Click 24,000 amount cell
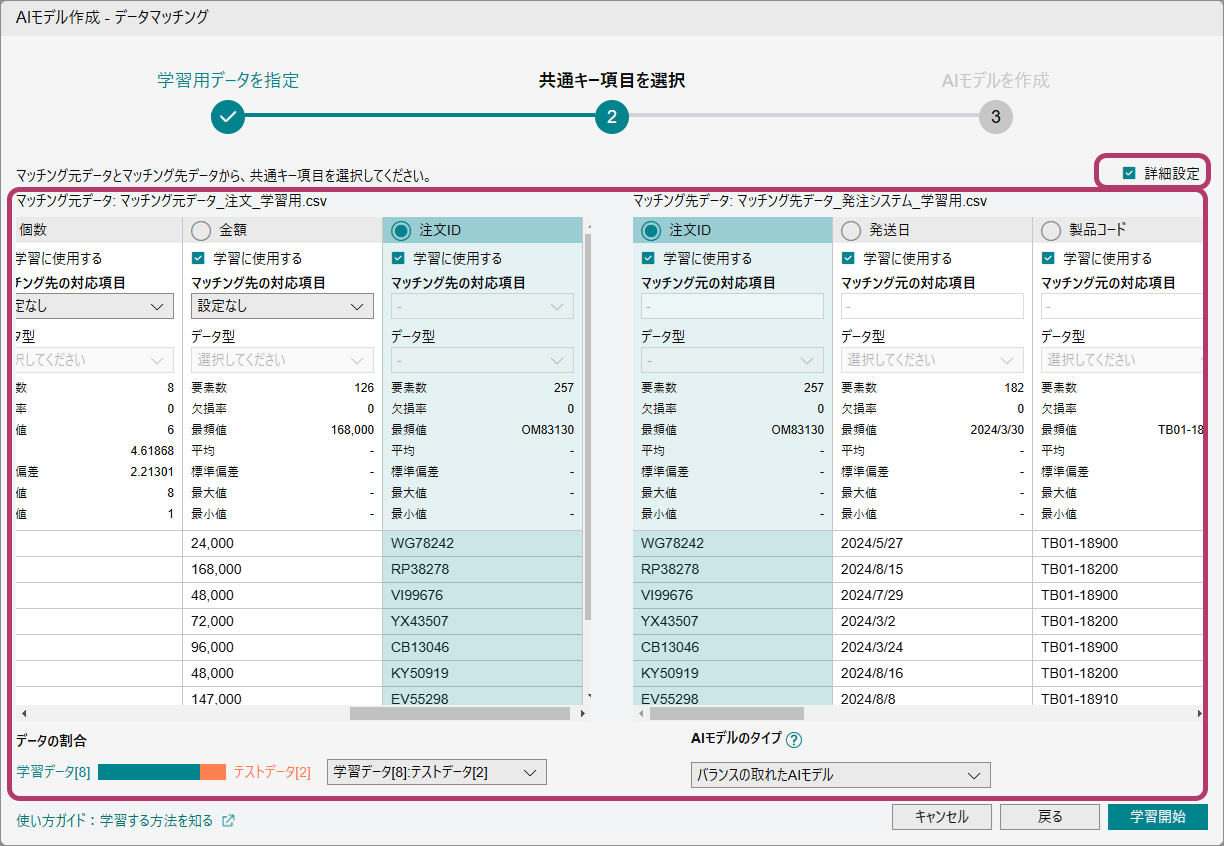Screen dimensions: 1224x846 point(282,543)
